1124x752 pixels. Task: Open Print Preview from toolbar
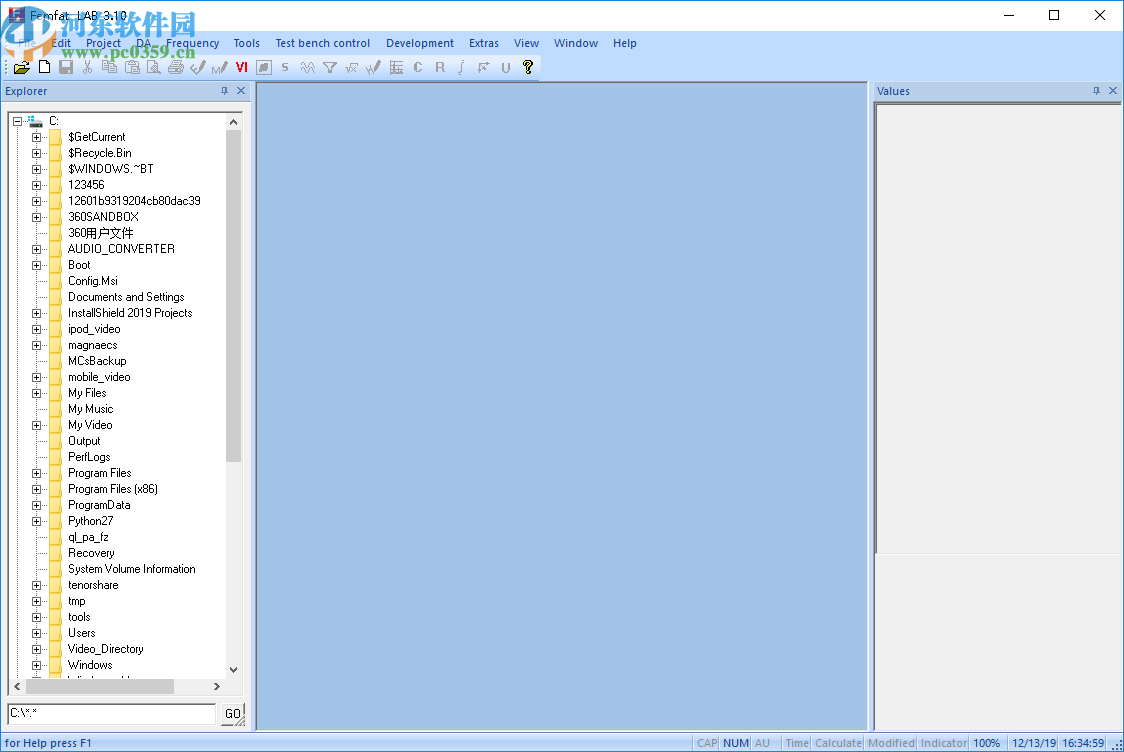pyautogui.click(x=153, y=67)
